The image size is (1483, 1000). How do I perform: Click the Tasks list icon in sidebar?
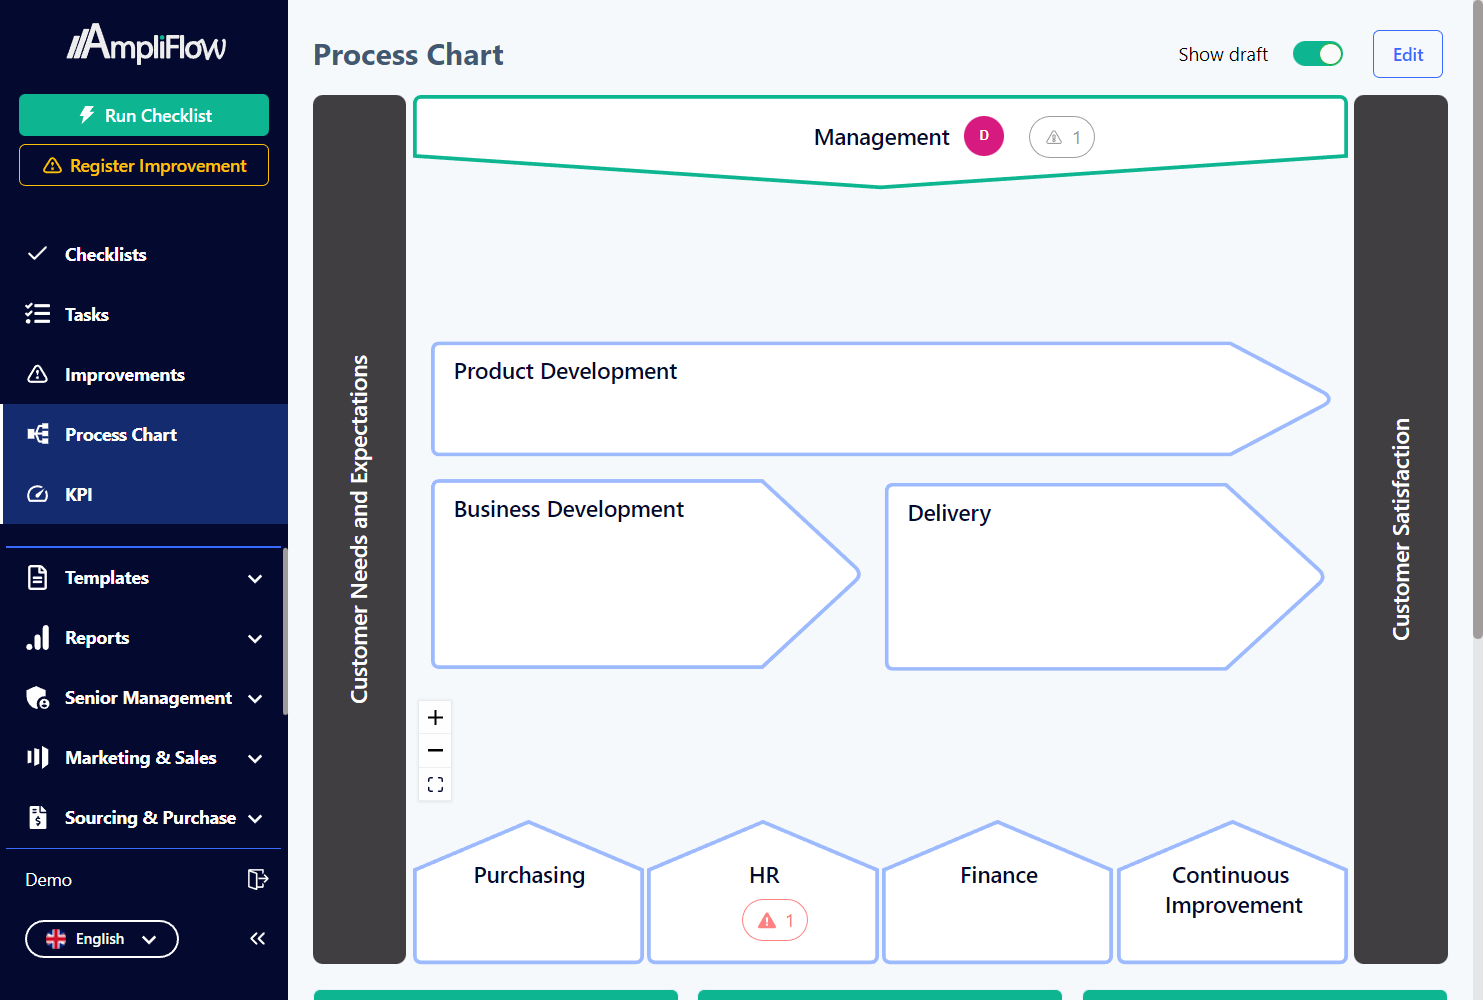[37, 314]
